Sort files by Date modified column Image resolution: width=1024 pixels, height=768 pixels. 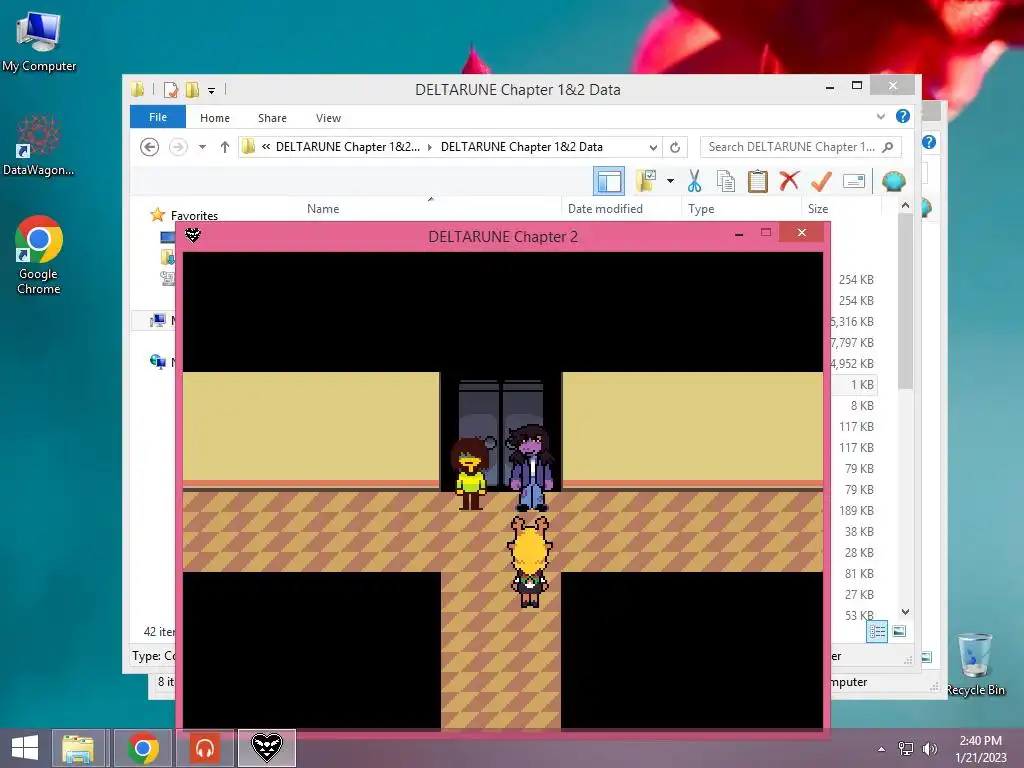click(x=605, y=209)
